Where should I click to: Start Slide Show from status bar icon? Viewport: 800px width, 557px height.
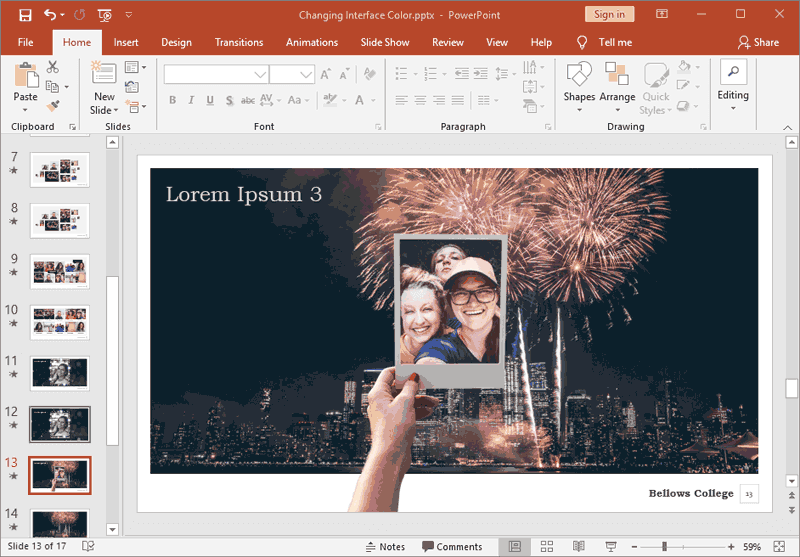tap(611, 547)
